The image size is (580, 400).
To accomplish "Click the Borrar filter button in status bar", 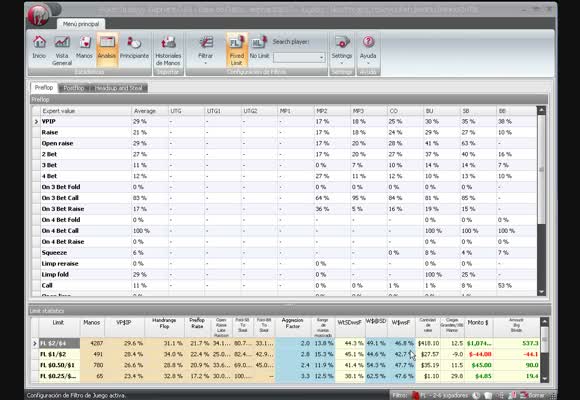I will (533, 395).
